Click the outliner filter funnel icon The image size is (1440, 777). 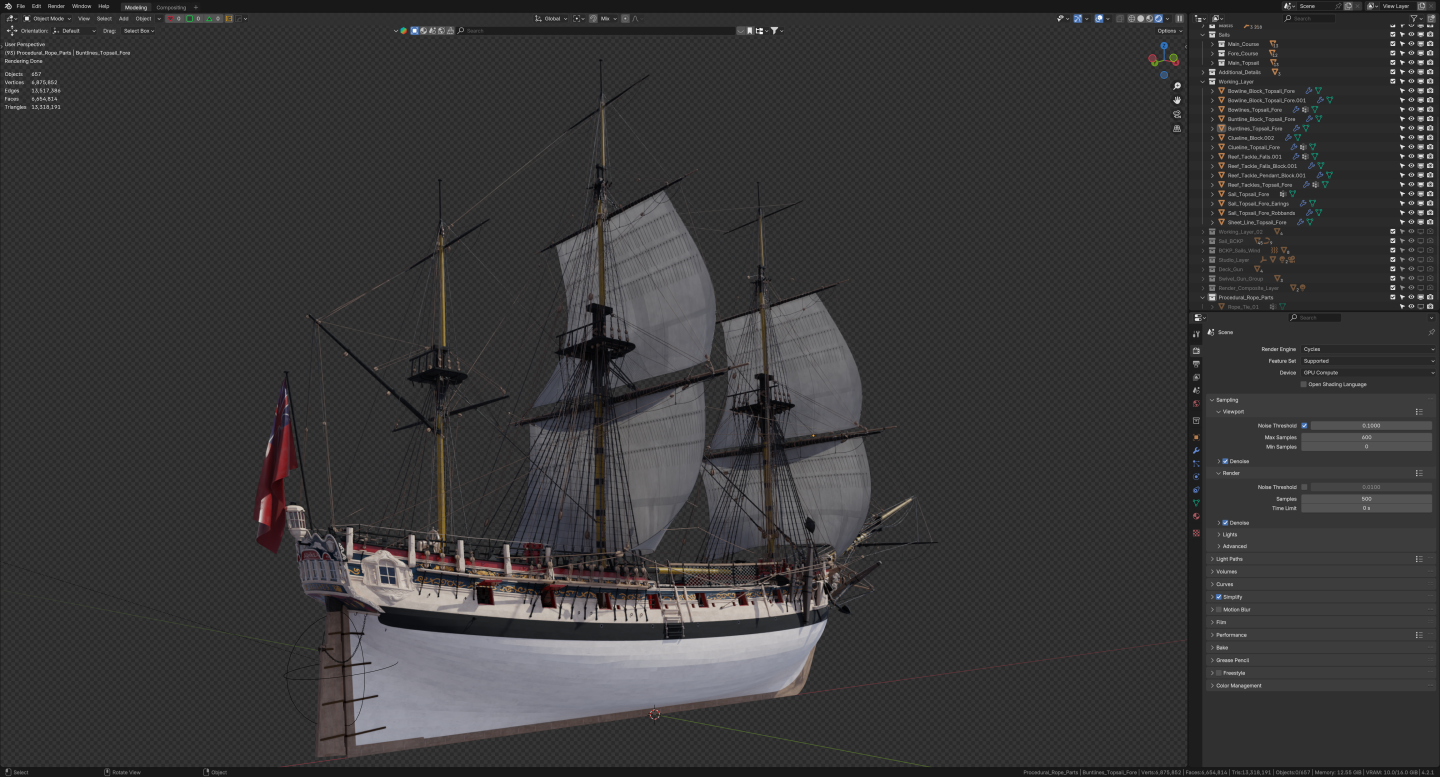[x=1415, y=18]
